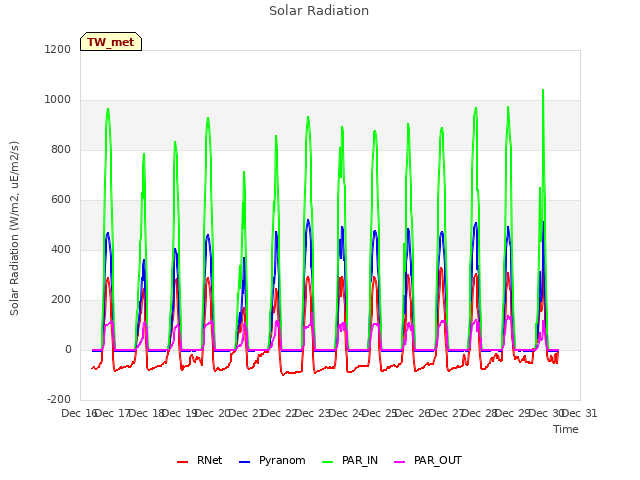Click the Dec 28 x-axis label
Viewport: 640px width, 480px height.
tap(480, 413)
